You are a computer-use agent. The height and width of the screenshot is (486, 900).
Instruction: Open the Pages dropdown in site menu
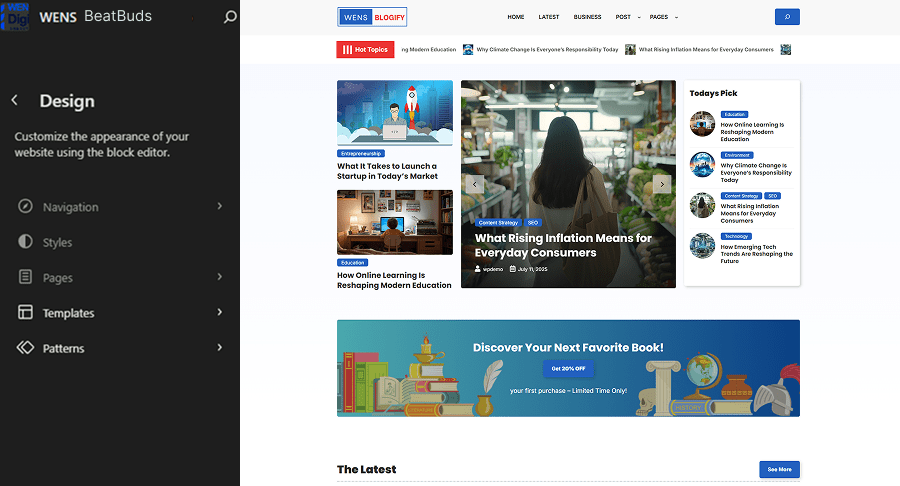coord(661,17)
